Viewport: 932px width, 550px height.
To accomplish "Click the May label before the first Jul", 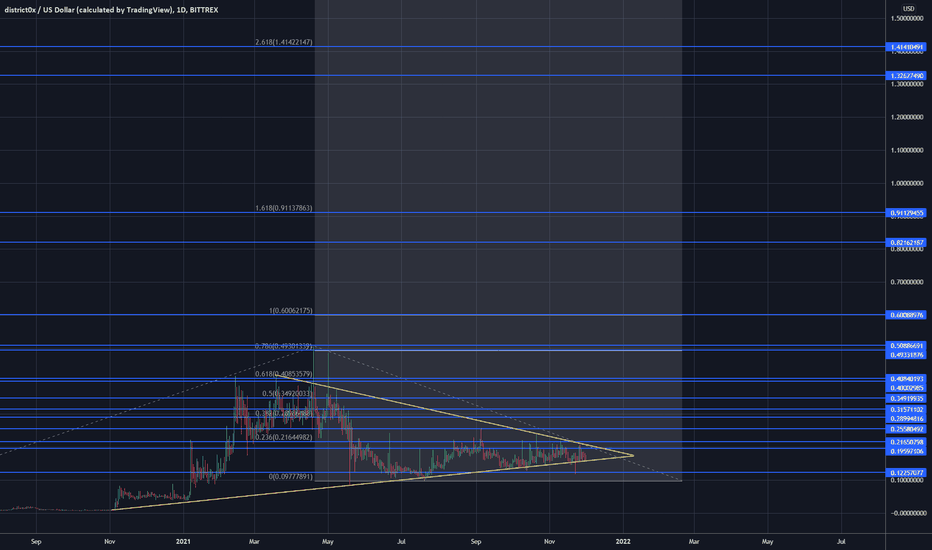I will 328,542.
